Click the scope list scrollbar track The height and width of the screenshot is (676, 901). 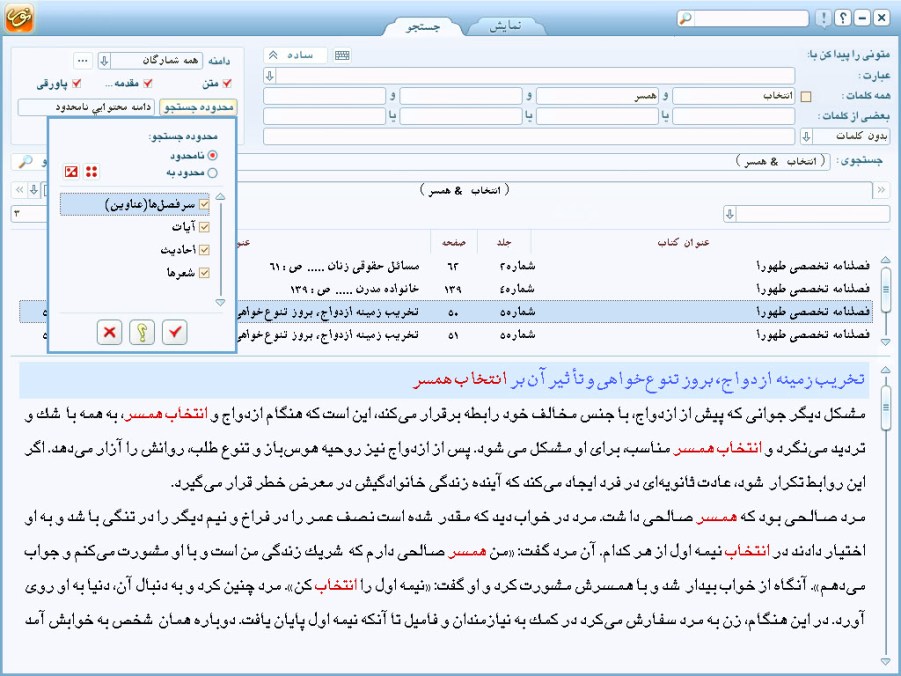(x=220, y=250)
